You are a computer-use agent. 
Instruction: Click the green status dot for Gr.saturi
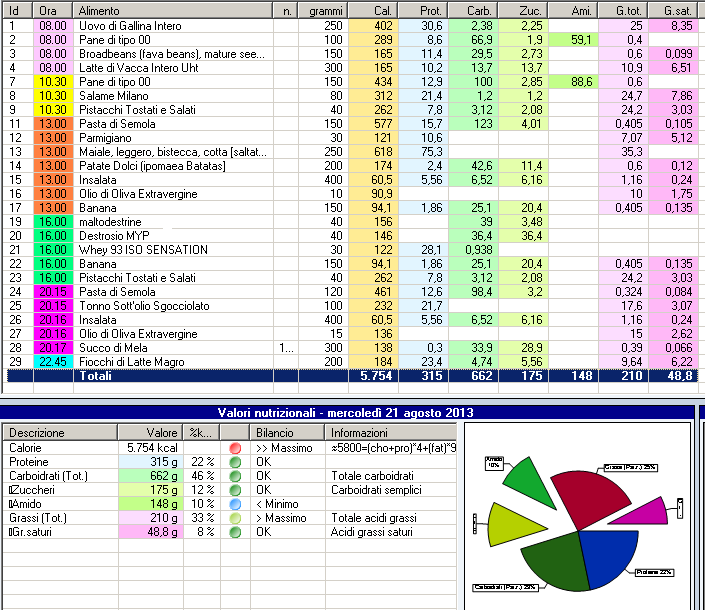[x=235, y=533]
